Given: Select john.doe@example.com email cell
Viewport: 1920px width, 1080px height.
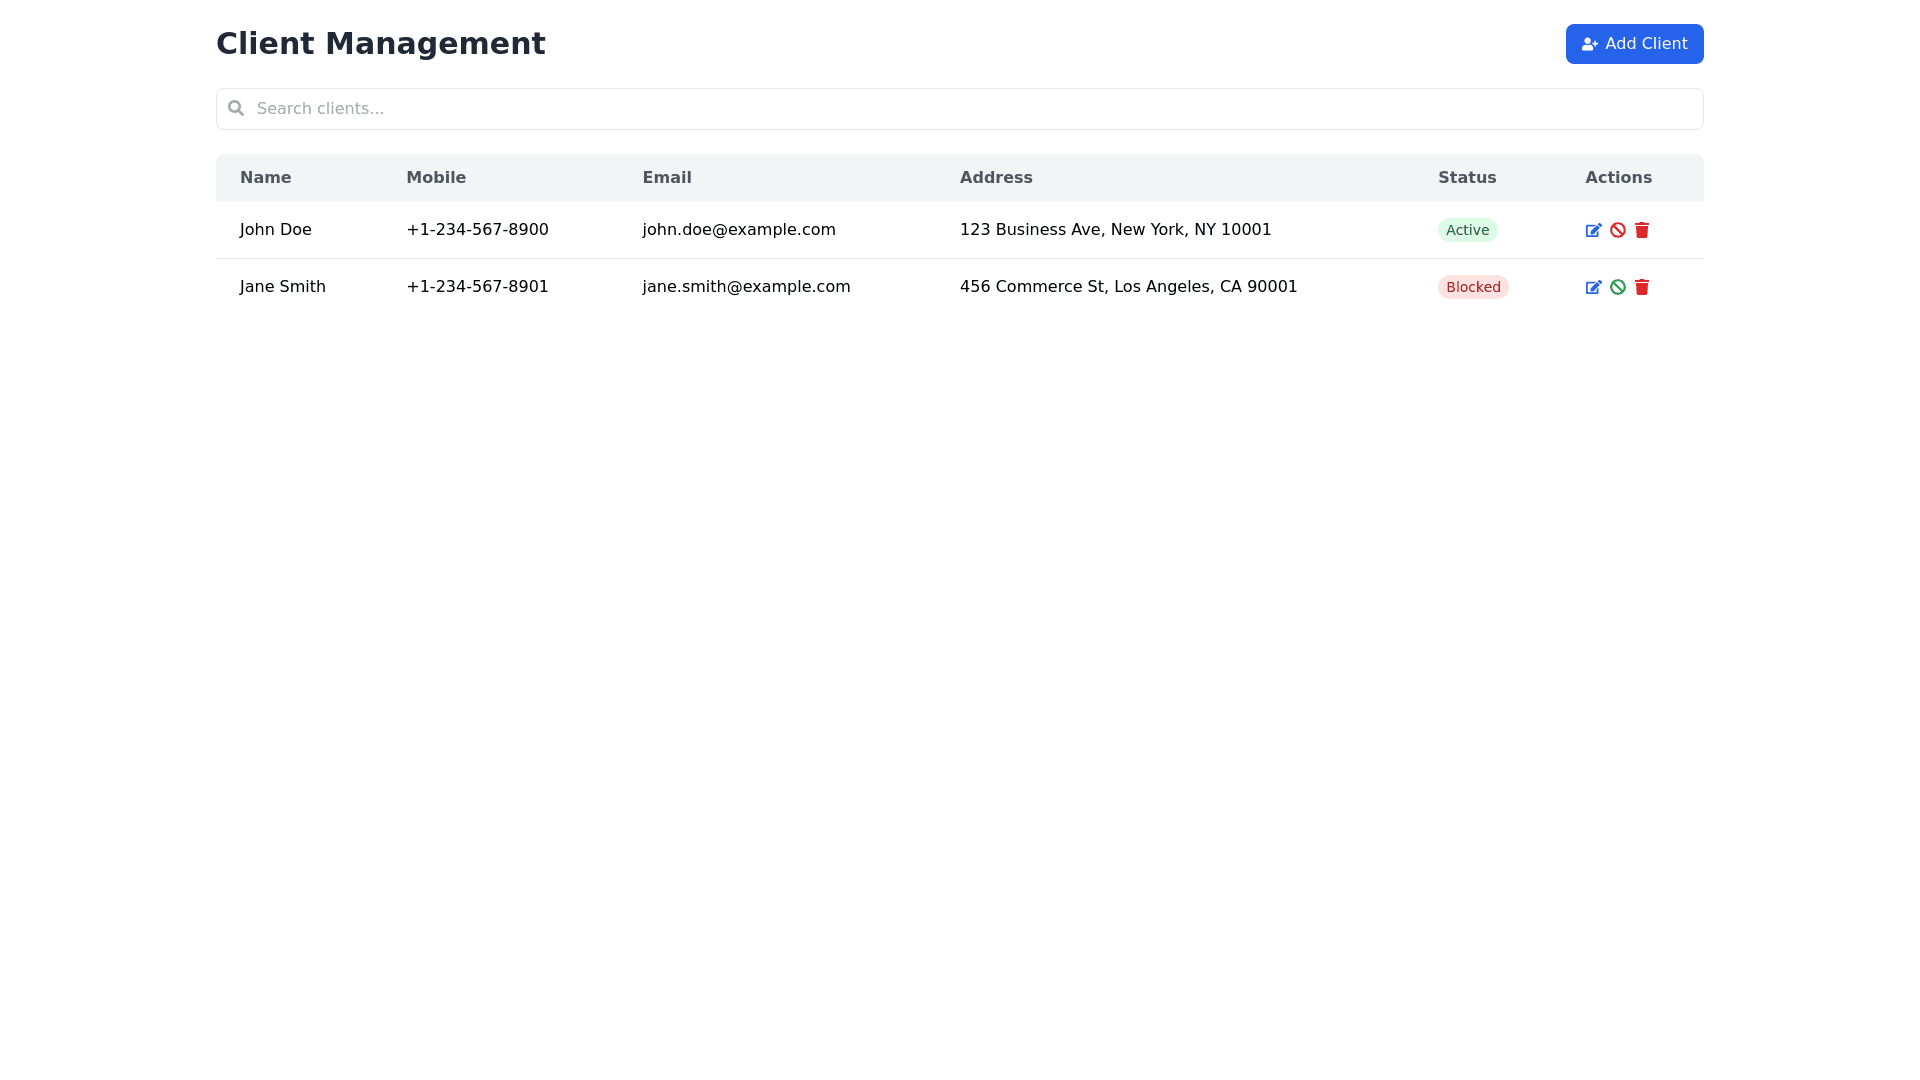Looking at the screenshot, I should click(x=739, y=230).
